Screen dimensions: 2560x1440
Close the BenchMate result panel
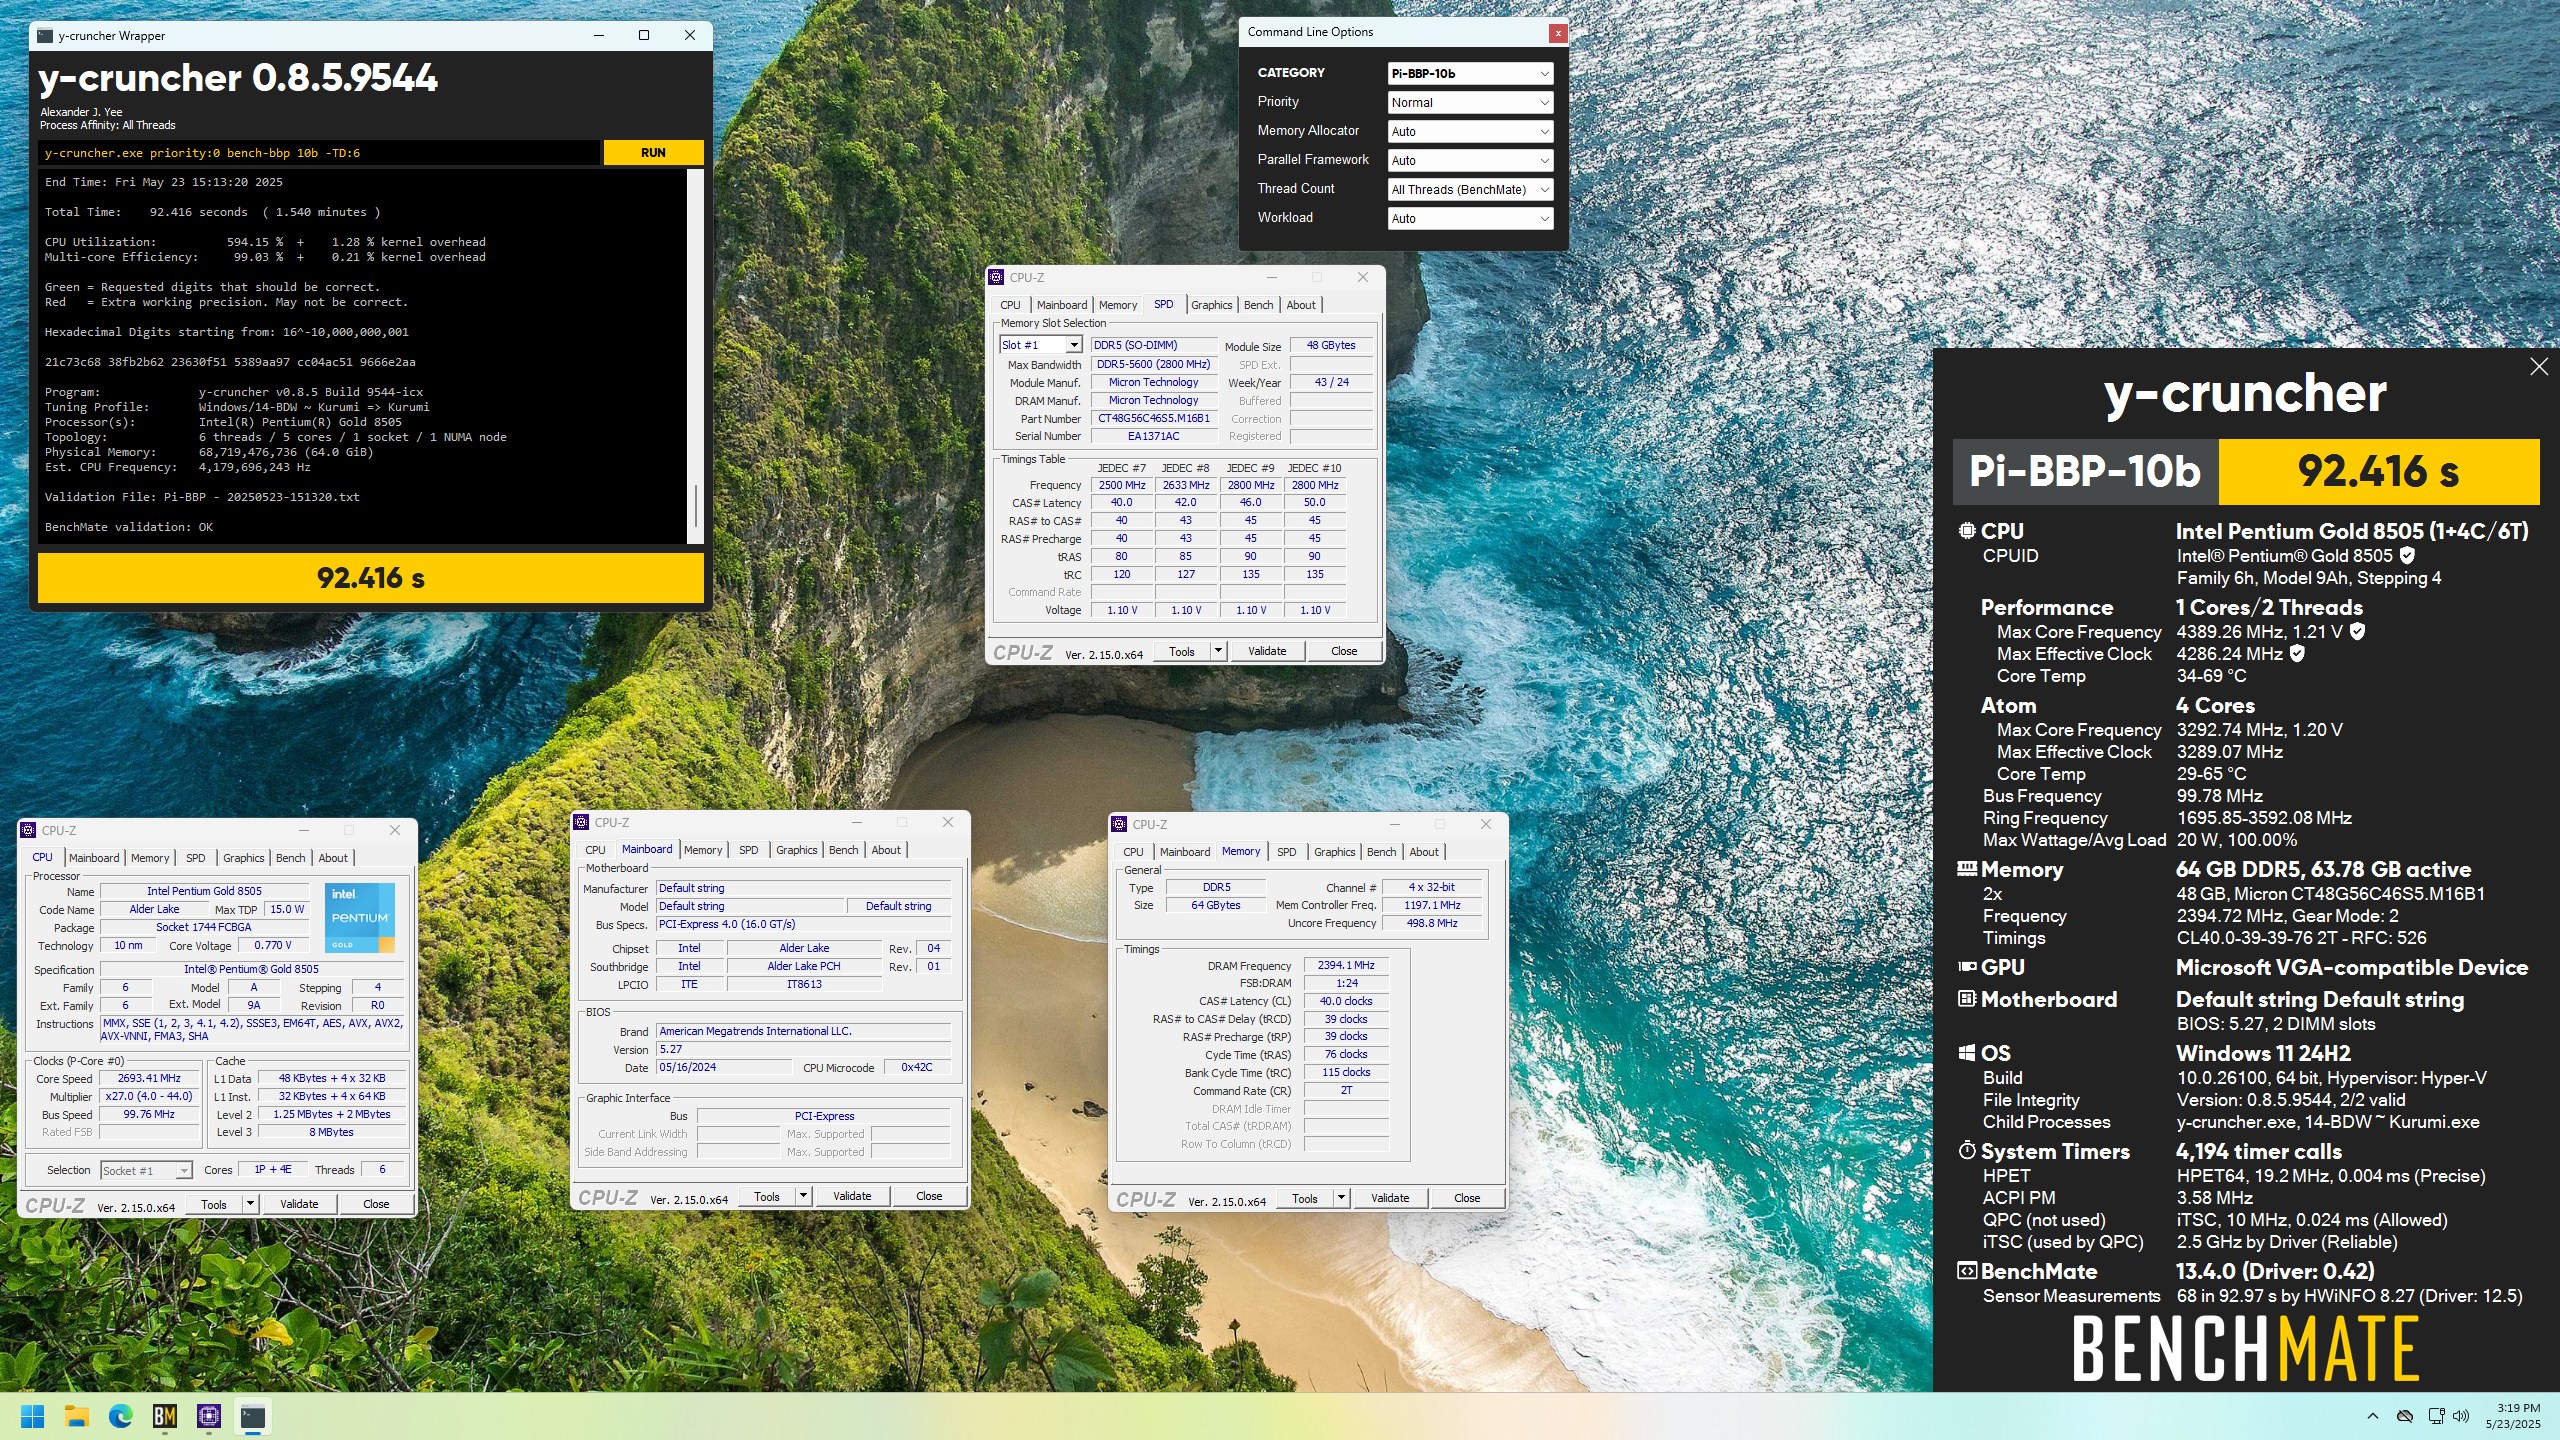(x=2539, y=367)
